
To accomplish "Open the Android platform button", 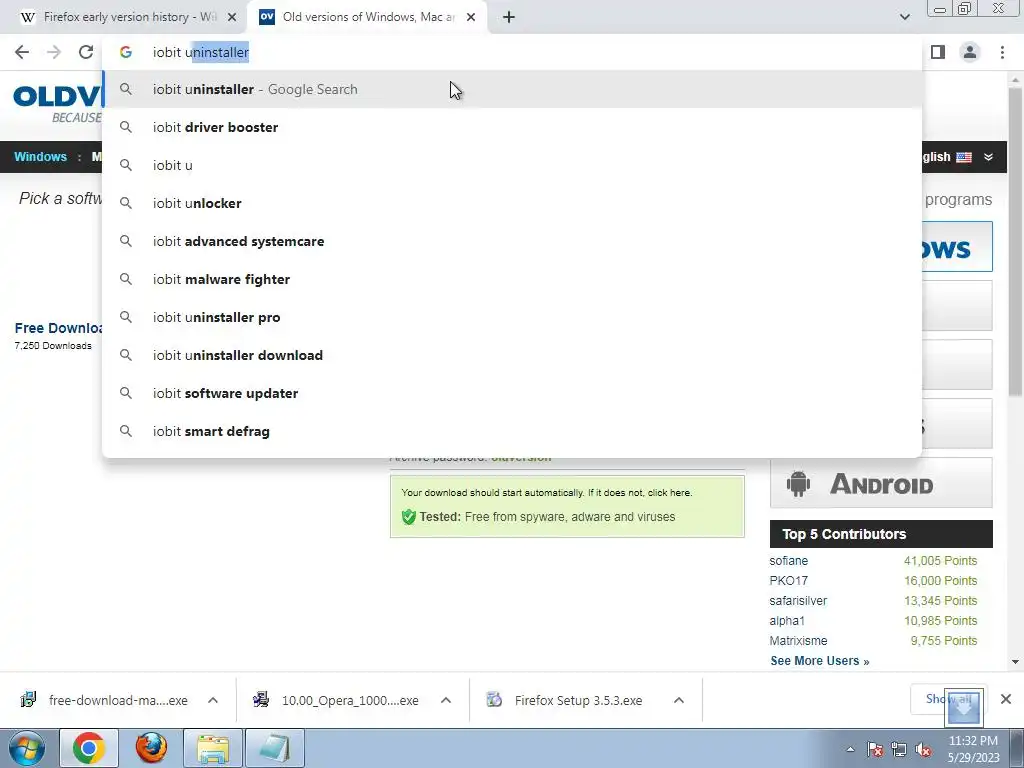I will [x=881, y=483].
